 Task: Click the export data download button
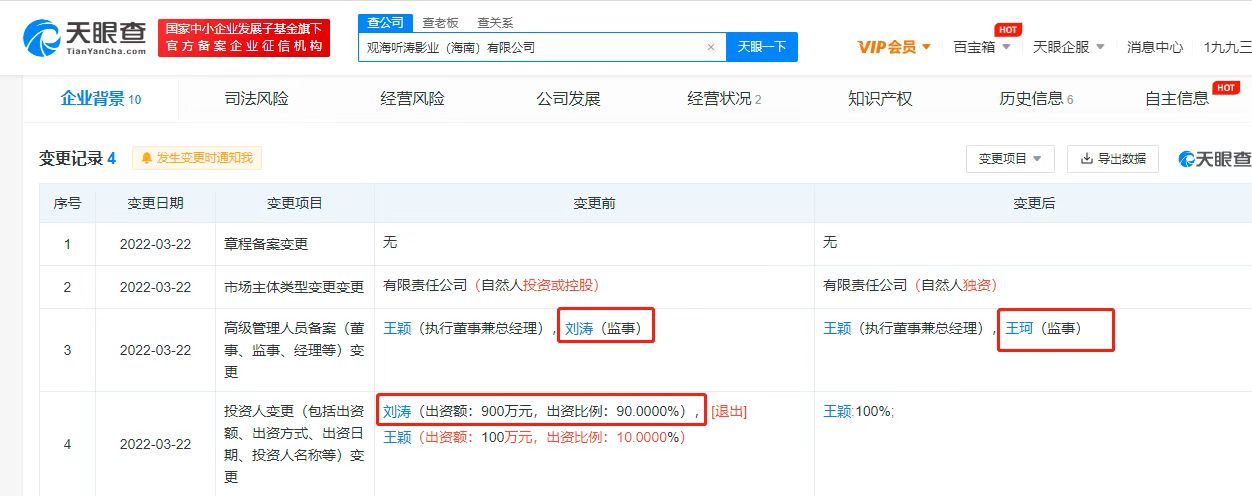(x=1113, y=159)
